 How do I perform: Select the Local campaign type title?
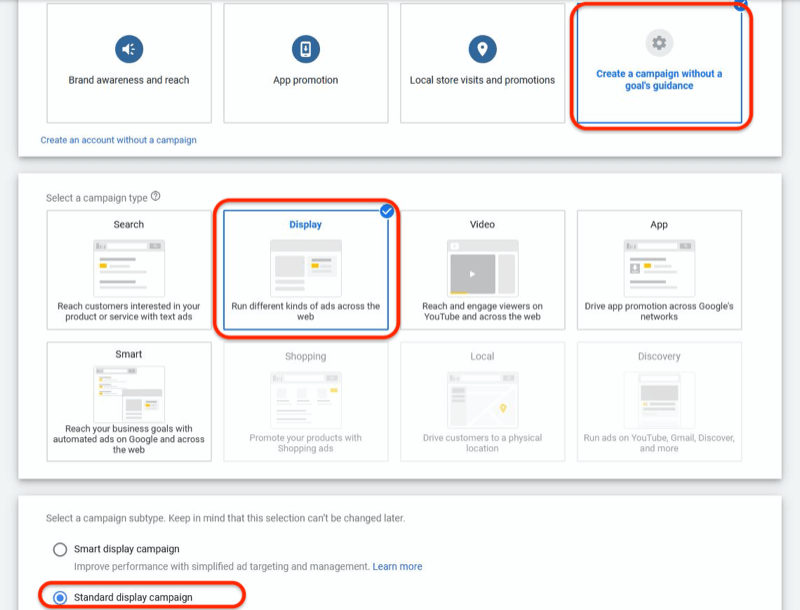click(x=482, y=356)
